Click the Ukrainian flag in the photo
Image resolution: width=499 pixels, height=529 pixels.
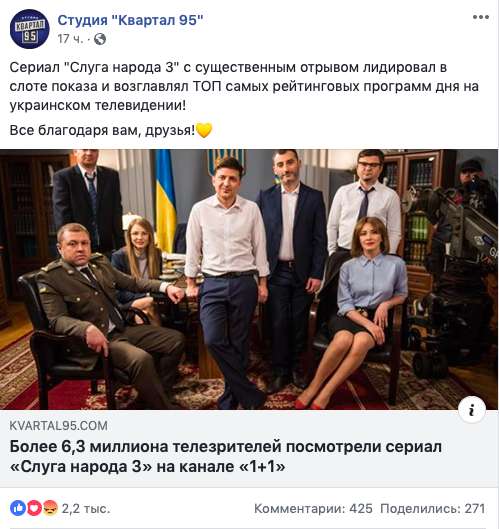pyautogui.click(x=165, y=201)
